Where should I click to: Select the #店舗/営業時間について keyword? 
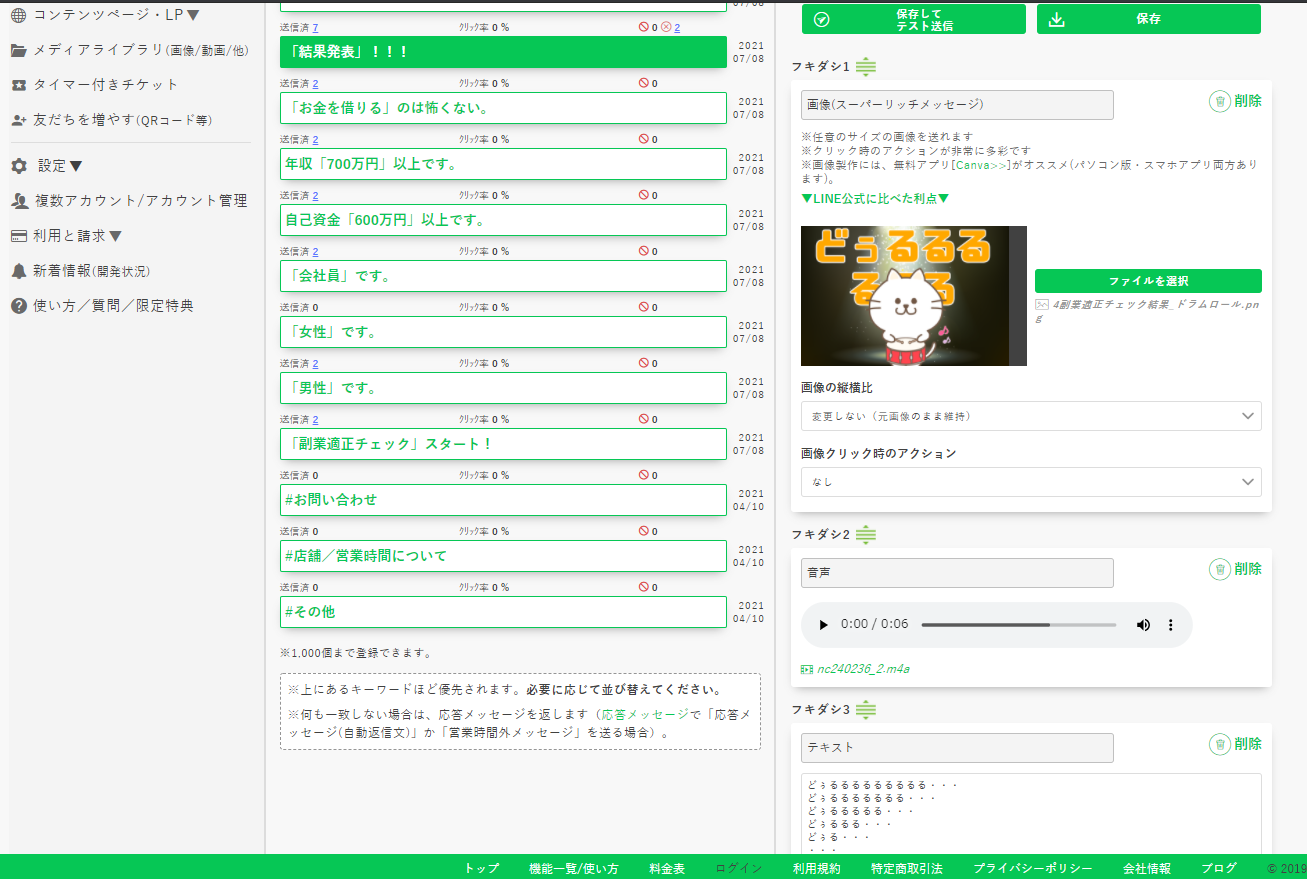503,556
